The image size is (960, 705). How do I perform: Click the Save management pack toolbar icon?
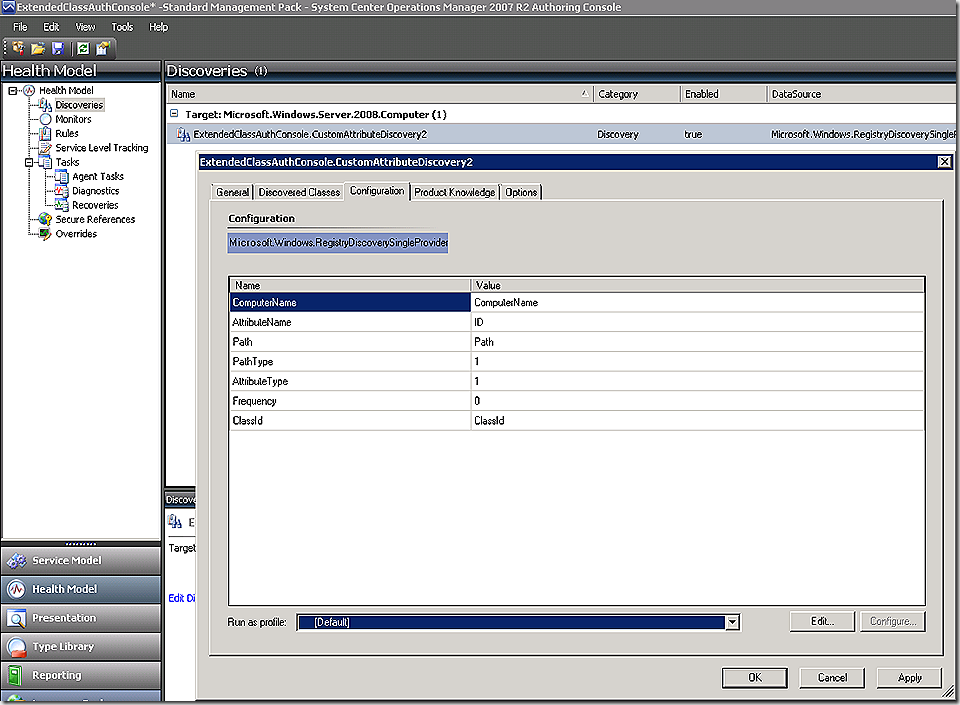58,48
